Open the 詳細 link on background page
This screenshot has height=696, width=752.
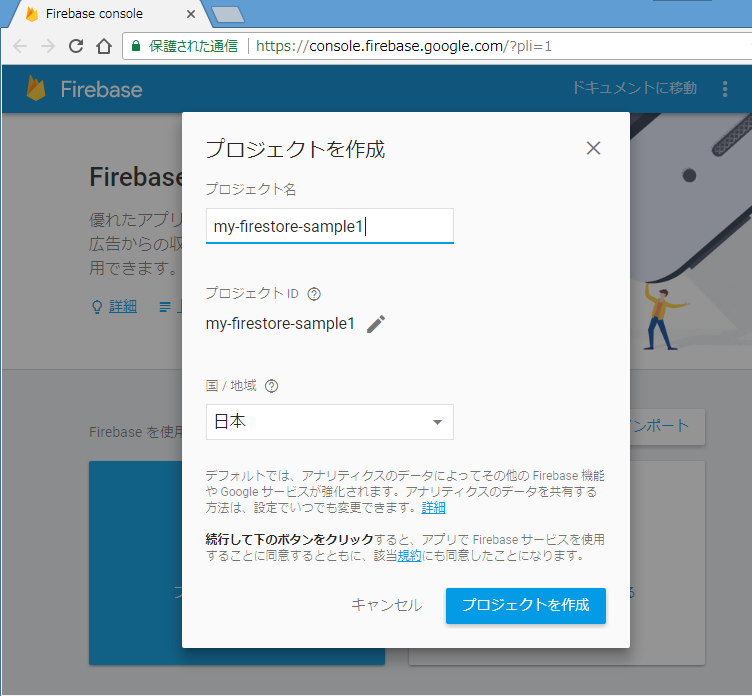(123, 306)
